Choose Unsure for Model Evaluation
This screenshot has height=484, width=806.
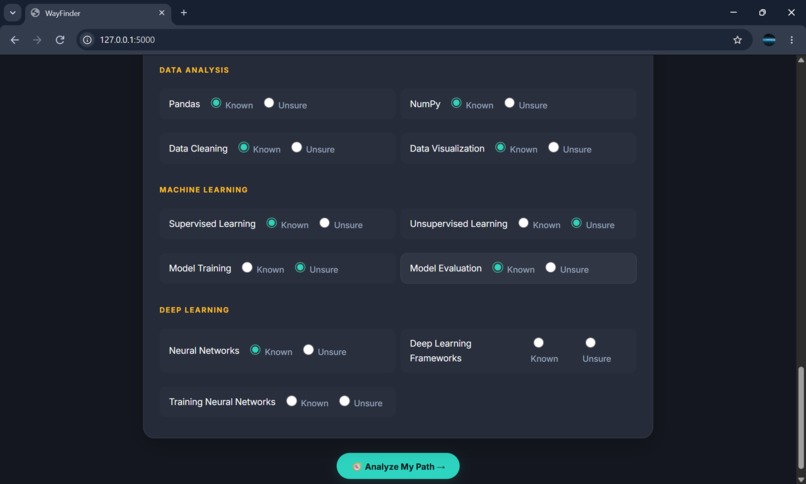[551, 268]
